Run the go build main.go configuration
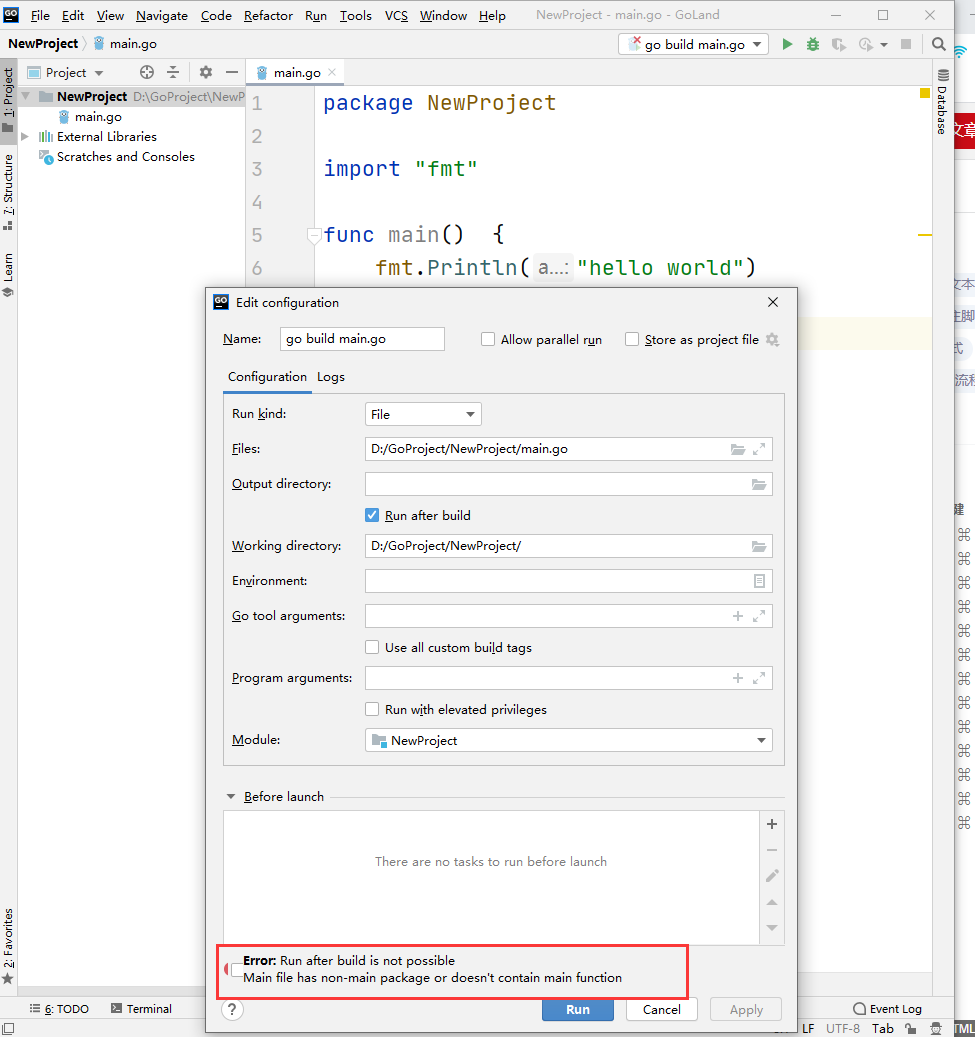This screenshot has height=1037, width=975. pos(787,44)
